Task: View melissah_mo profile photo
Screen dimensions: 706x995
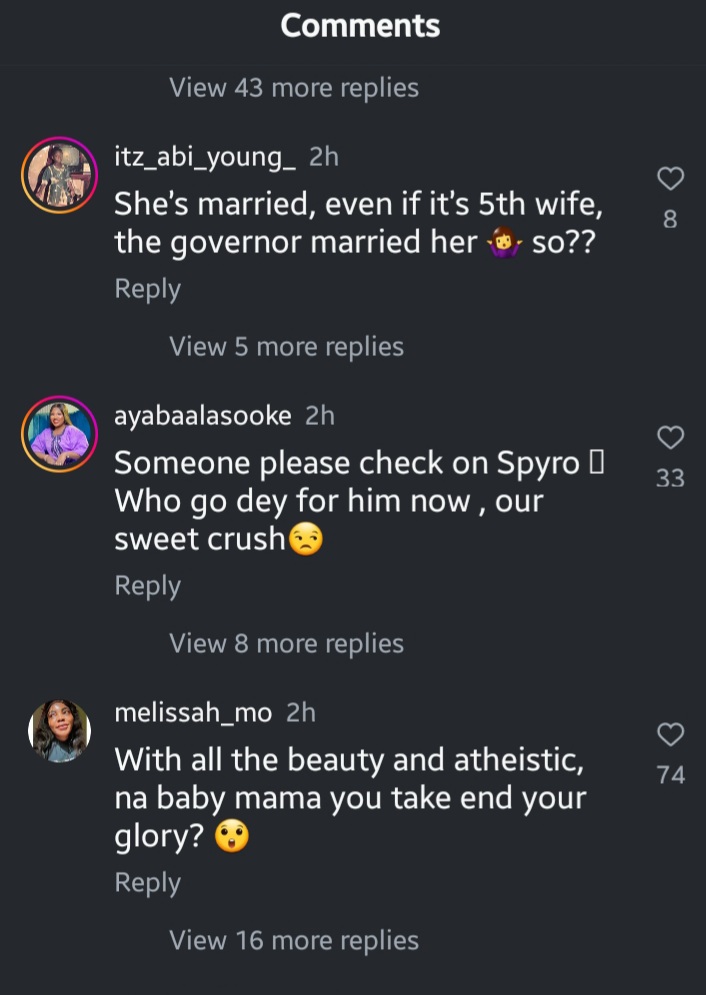Action: pyautogui.click(x=59, y=731)
